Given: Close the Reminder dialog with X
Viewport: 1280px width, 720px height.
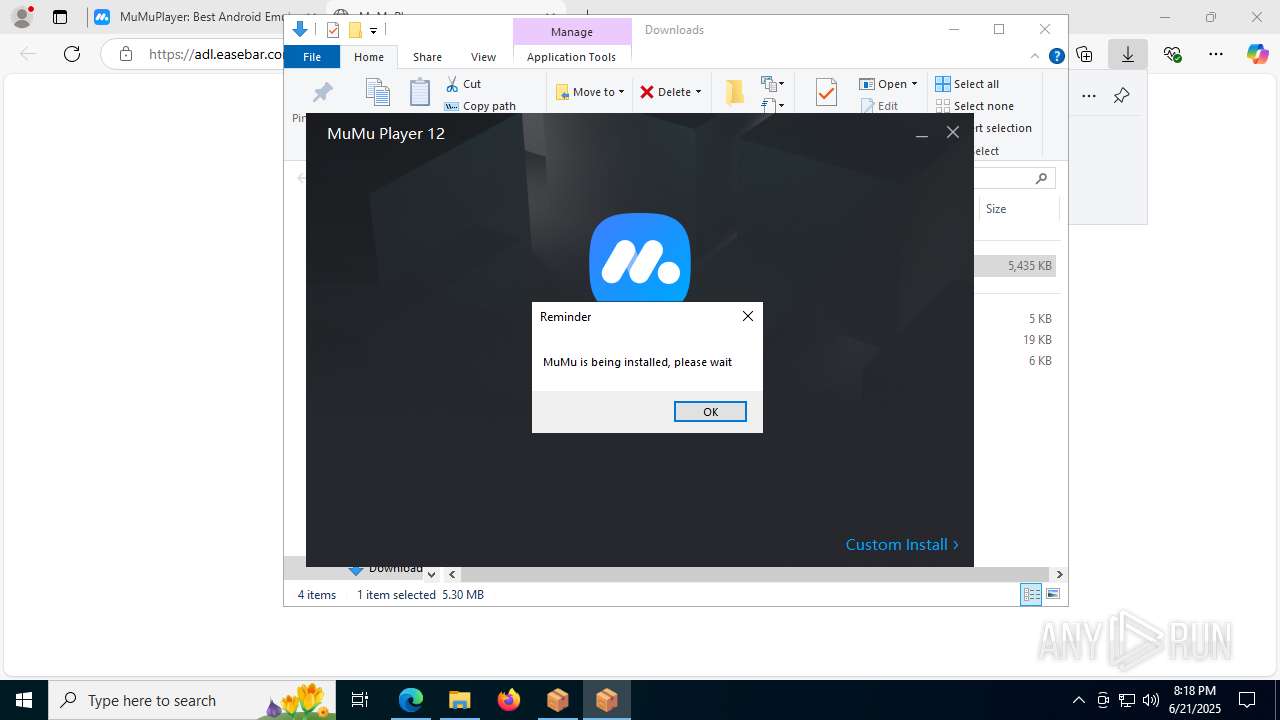Looking at the screenshot, I should tap(747, 316).
